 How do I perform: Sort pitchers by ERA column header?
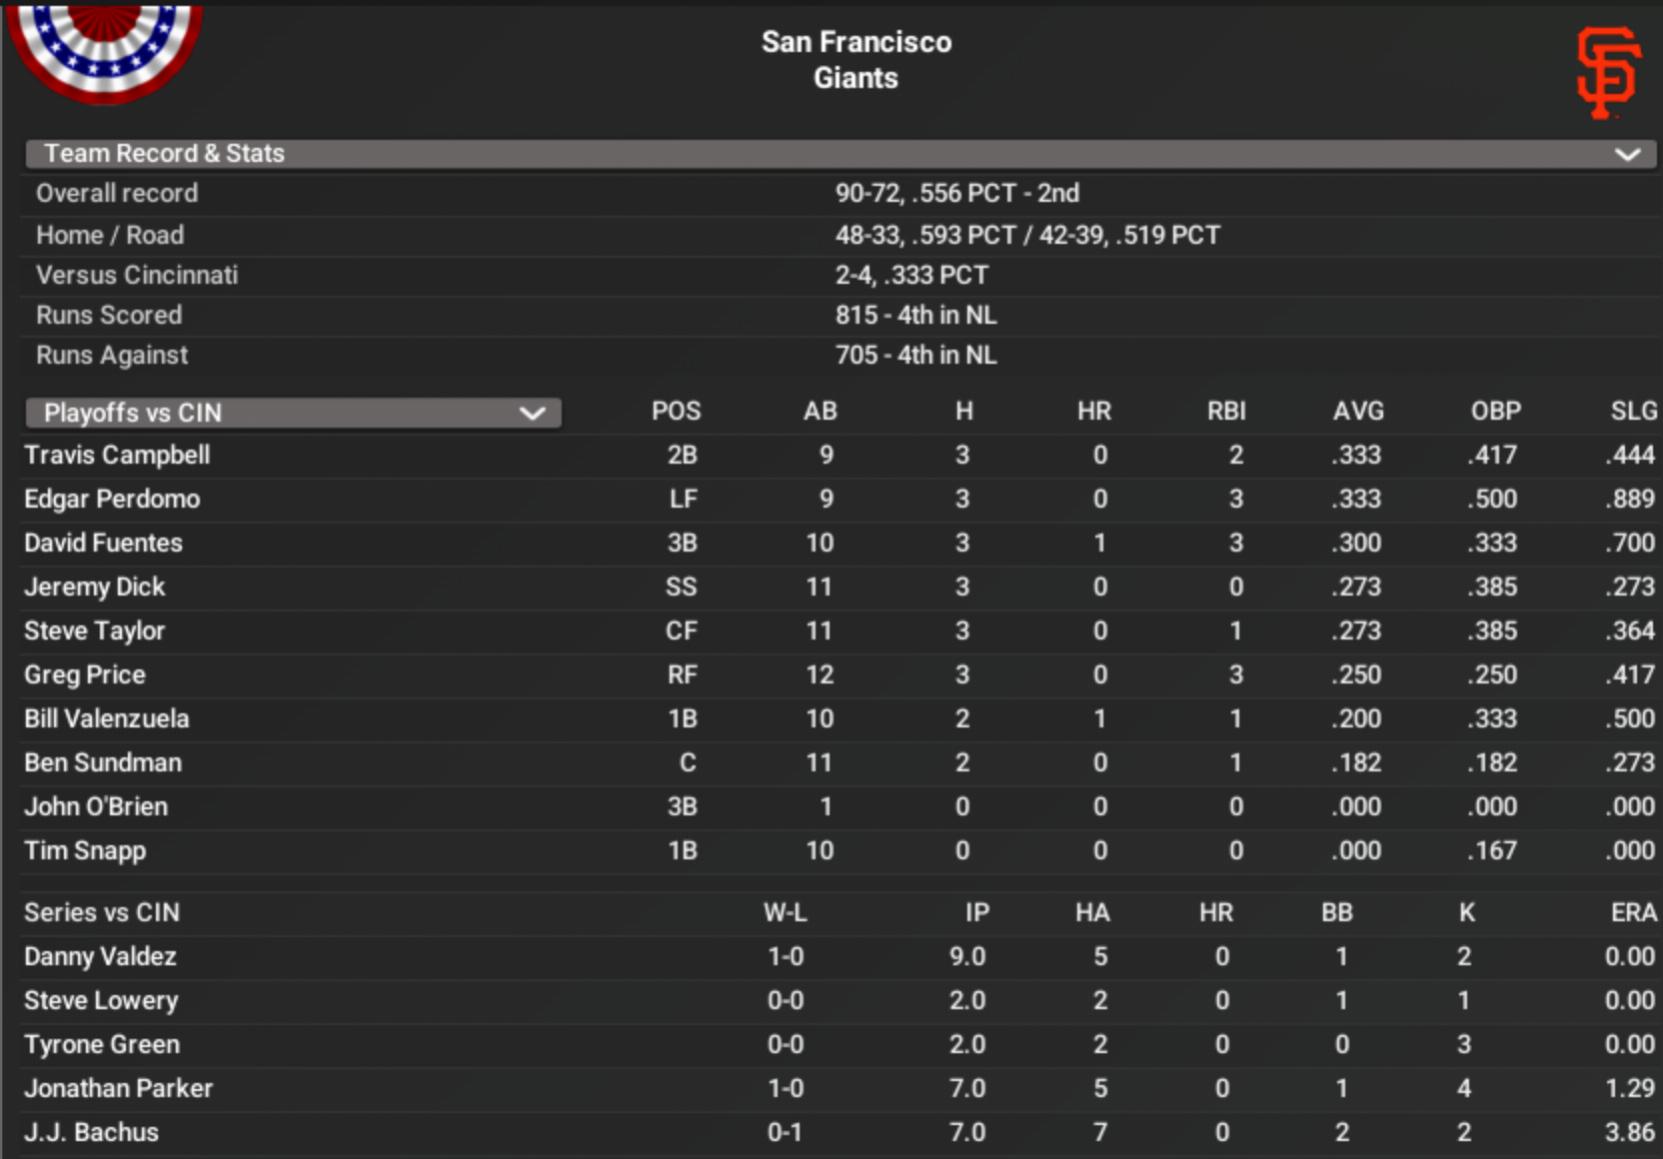1633,913
